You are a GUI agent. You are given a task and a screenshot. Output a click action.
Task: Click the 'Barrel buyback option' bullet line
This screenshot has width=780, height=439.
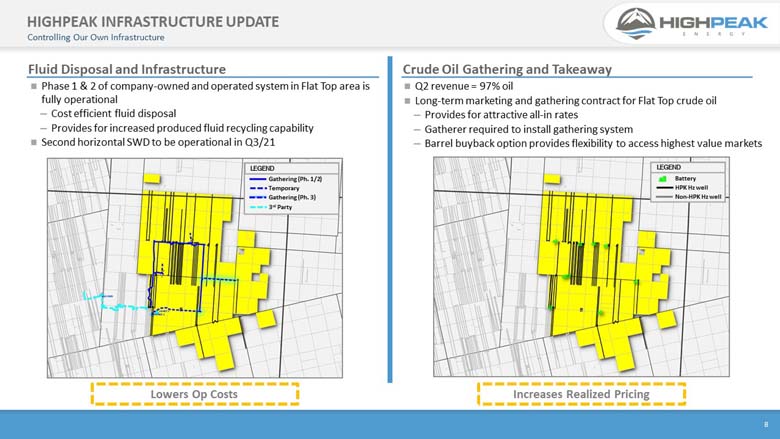593,143
